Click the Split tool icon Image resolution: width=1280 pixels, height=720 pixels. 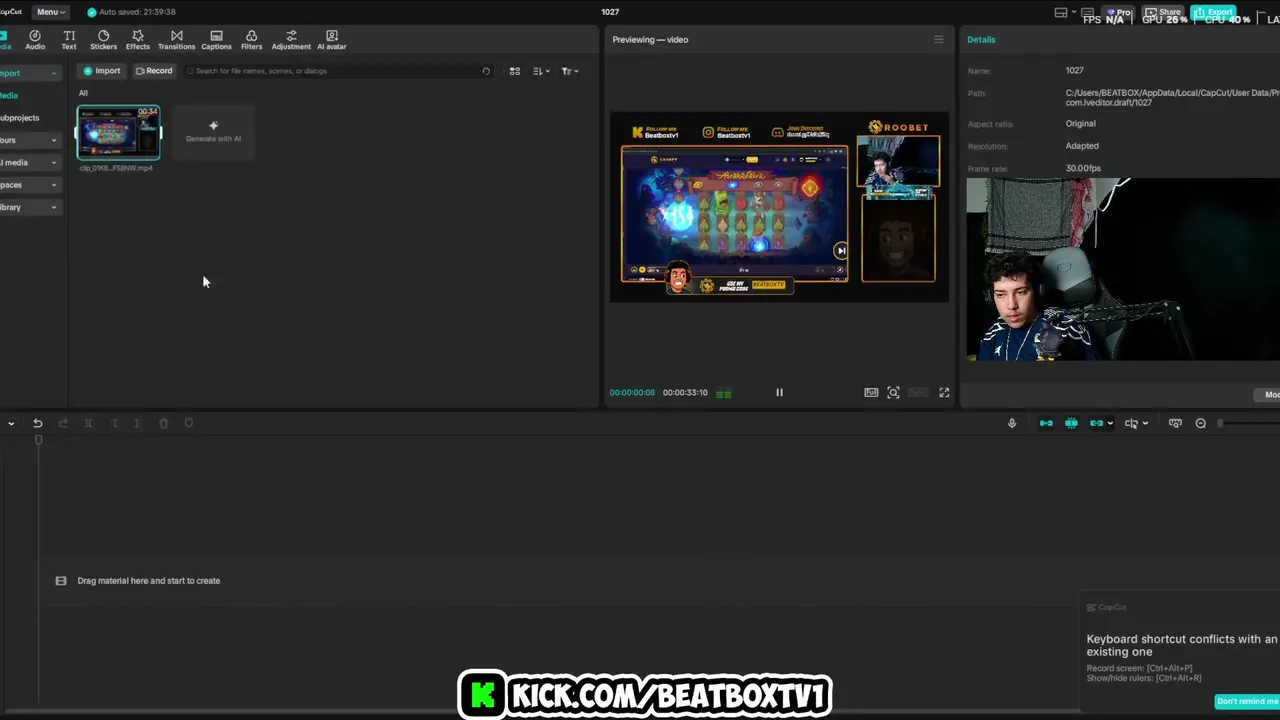(x=88, y=423)
